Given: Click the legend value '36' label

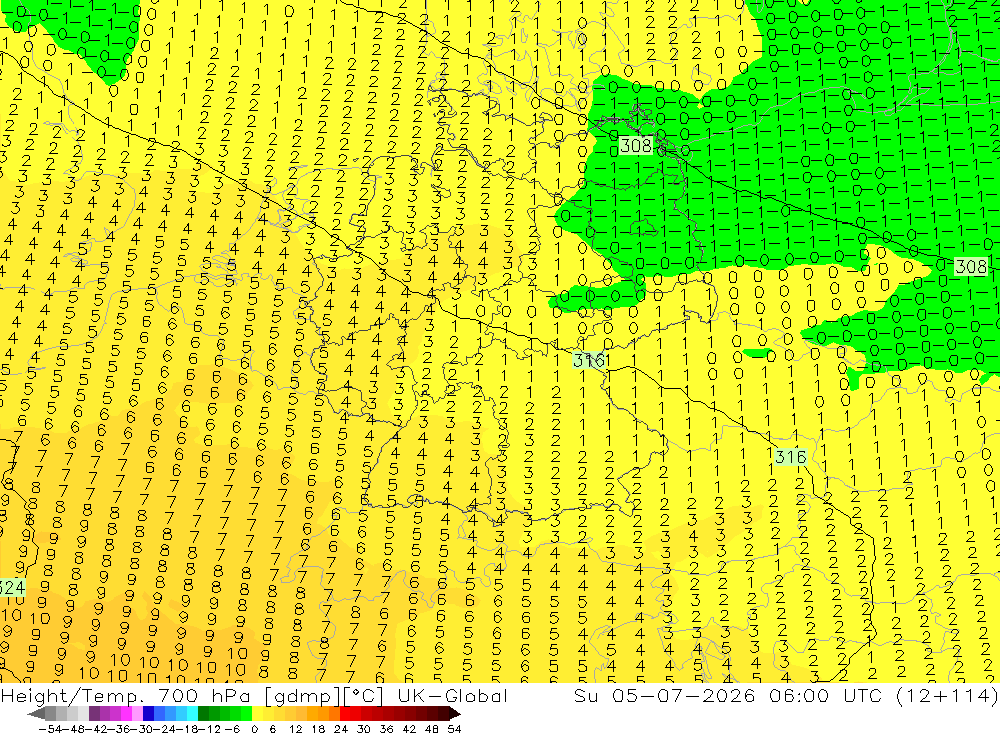Looking at the screenshot, I should click(x=386, y=729).
